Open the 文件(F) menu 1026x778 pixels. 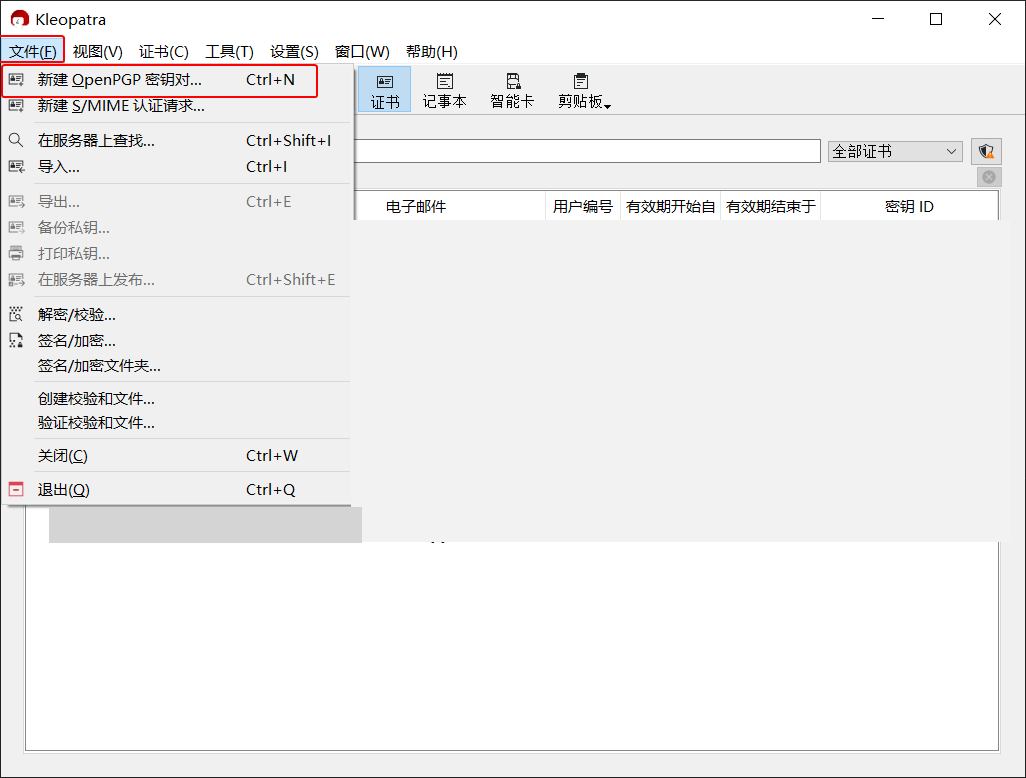pyautogui.click(x=33, y=51)
